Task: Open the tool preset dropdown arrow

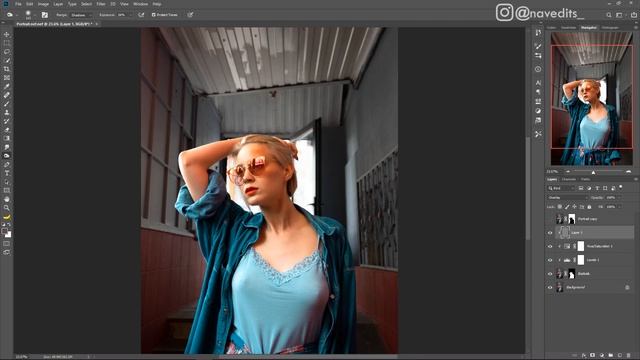Action: click(17, 15)
